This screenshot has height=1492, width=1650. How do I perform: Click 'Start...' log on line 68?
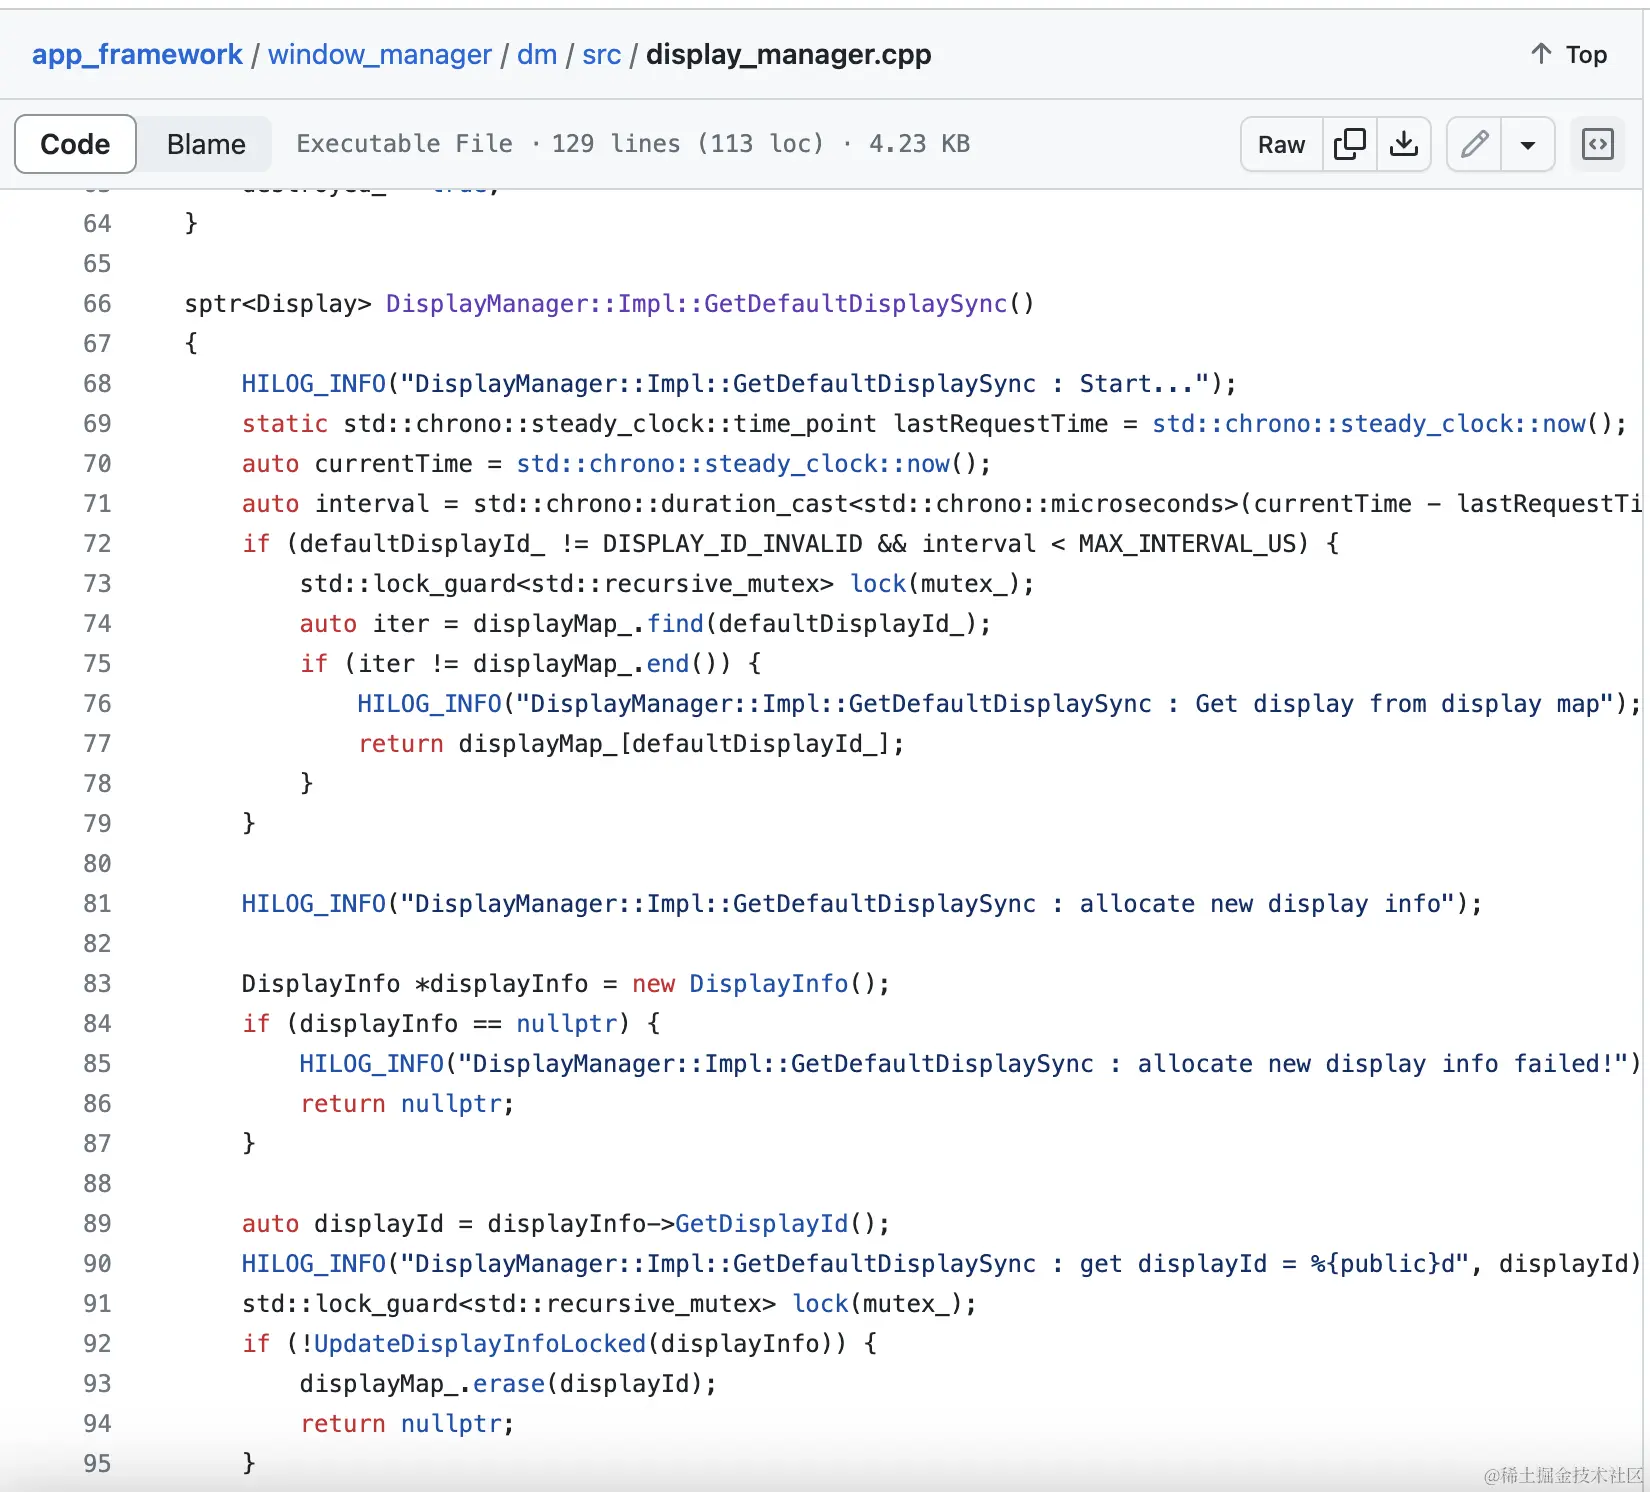point(739,384)
